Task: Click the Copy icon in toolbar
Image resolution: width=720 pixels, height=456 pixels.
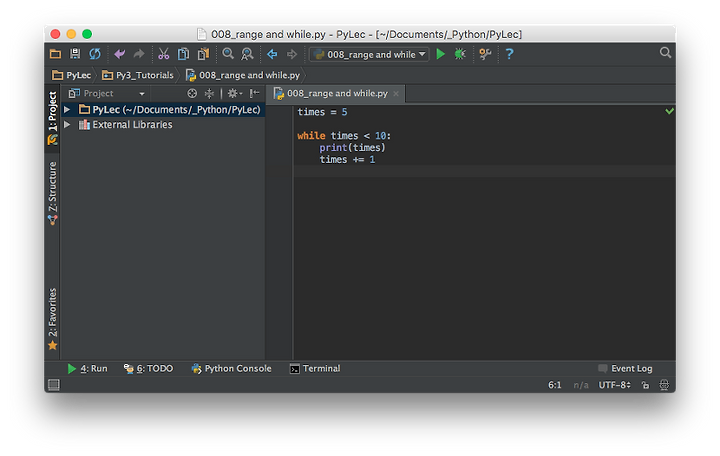Action: pos(183,54)
